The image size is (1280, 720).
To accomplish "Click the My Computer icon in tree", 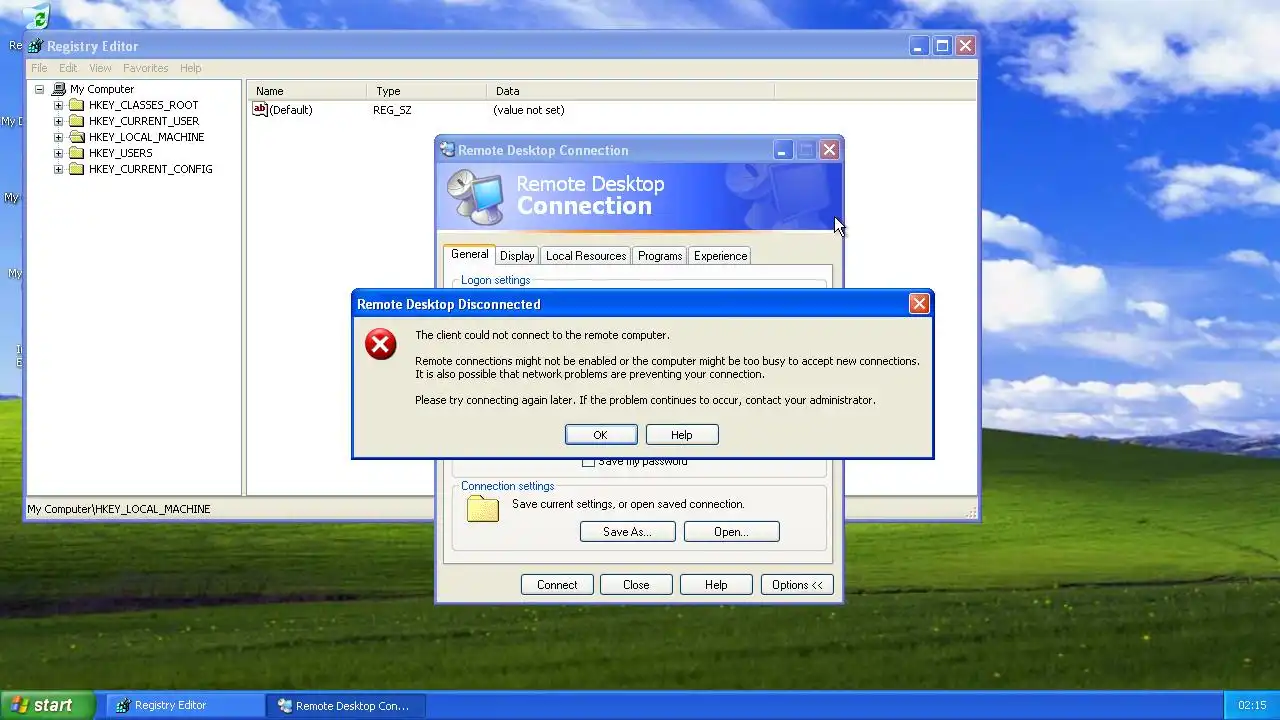I will coord(59,89).
